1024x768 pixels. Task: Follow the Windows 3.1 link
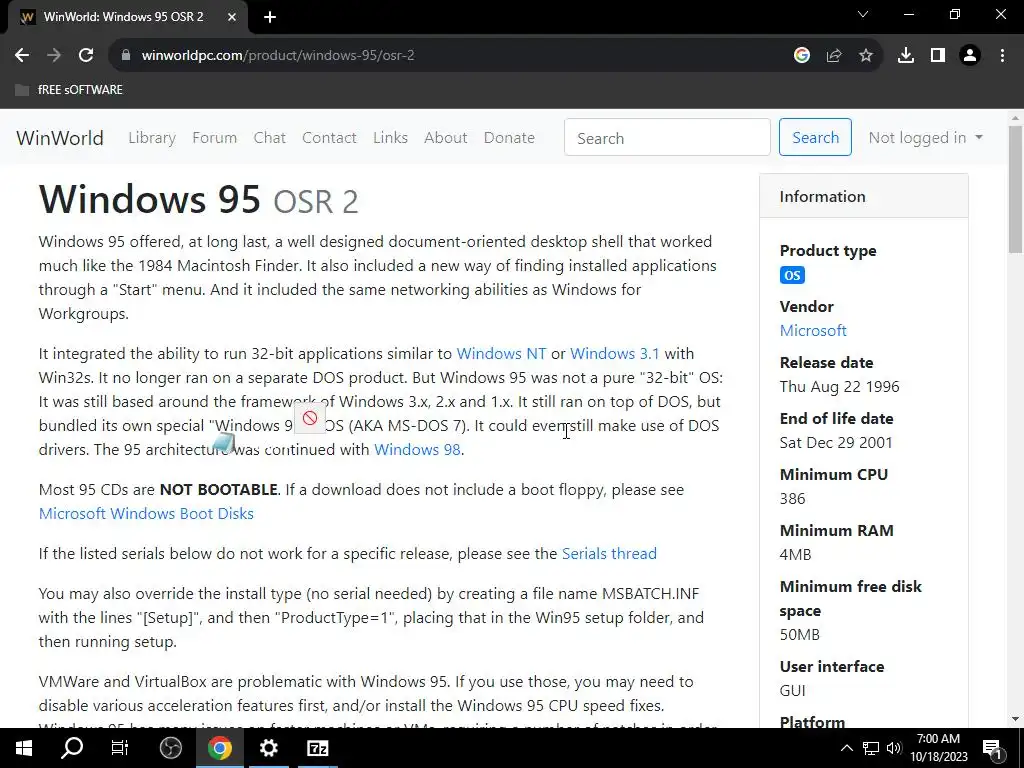tap(615, 354)
